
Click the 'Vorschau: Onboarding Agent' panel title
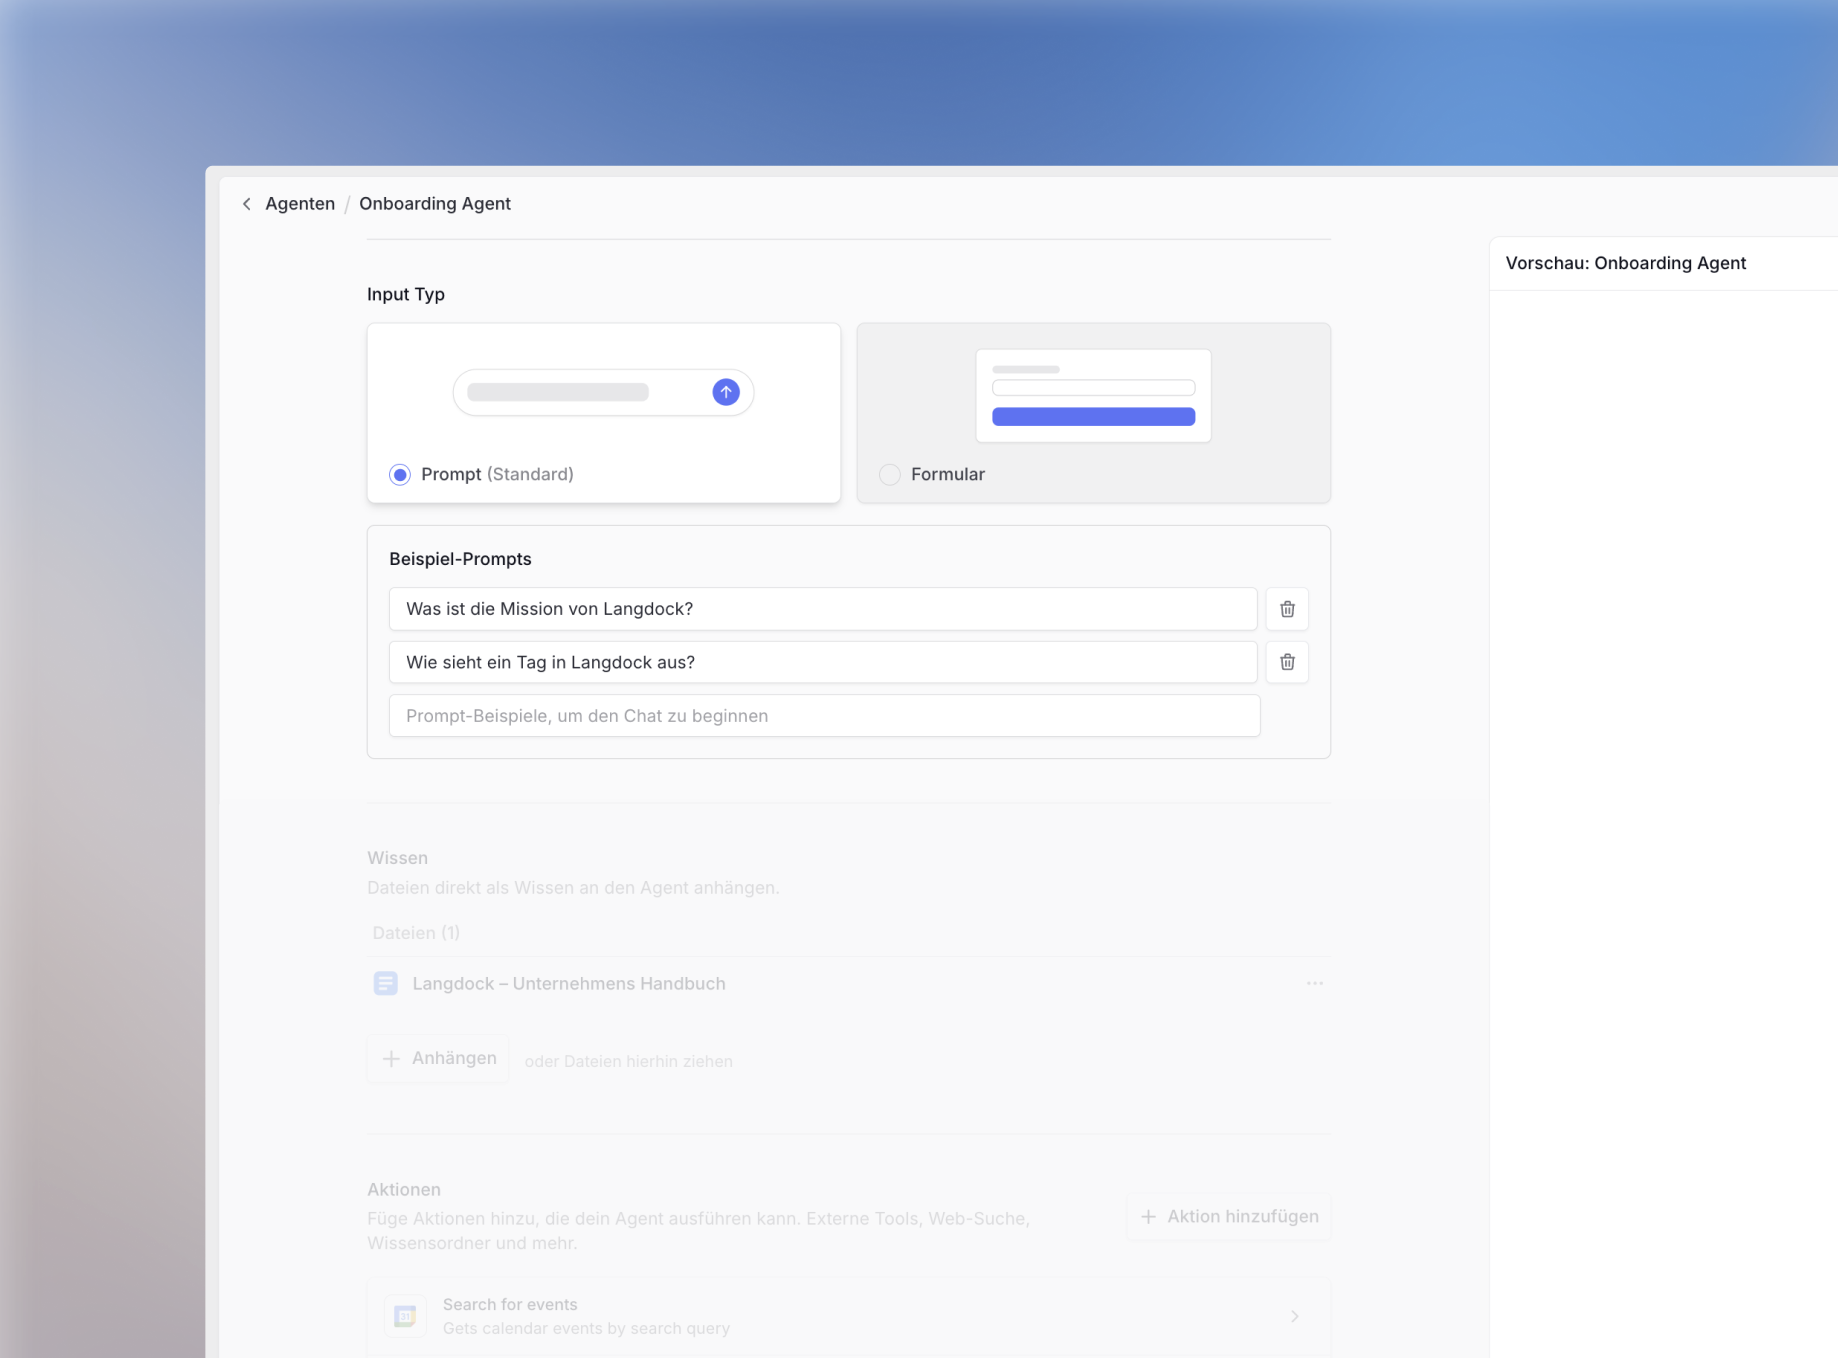coord(1626,263)
